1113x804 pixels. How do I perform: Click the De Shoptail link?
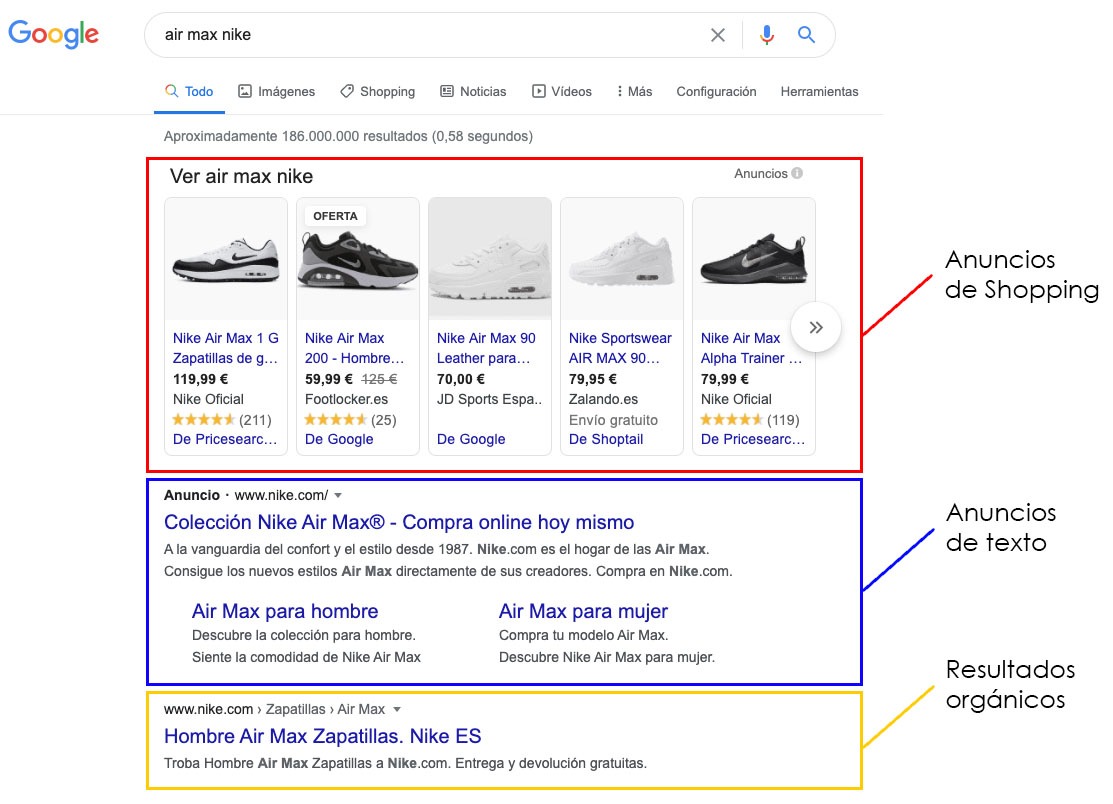click(x=605, y=439)
